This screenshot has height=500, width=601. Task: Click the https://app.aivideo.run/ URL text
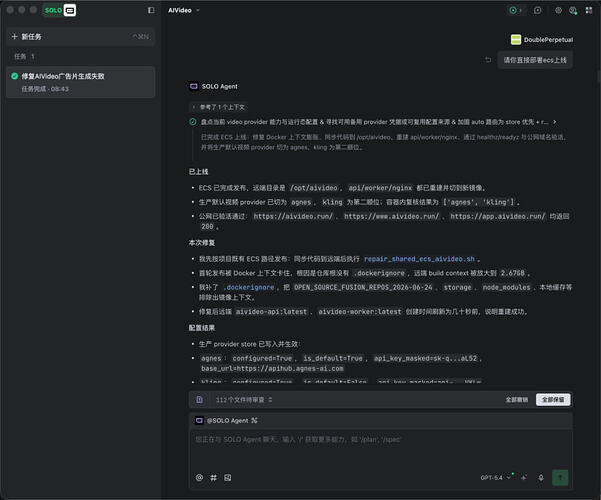(x=498, y=217)
